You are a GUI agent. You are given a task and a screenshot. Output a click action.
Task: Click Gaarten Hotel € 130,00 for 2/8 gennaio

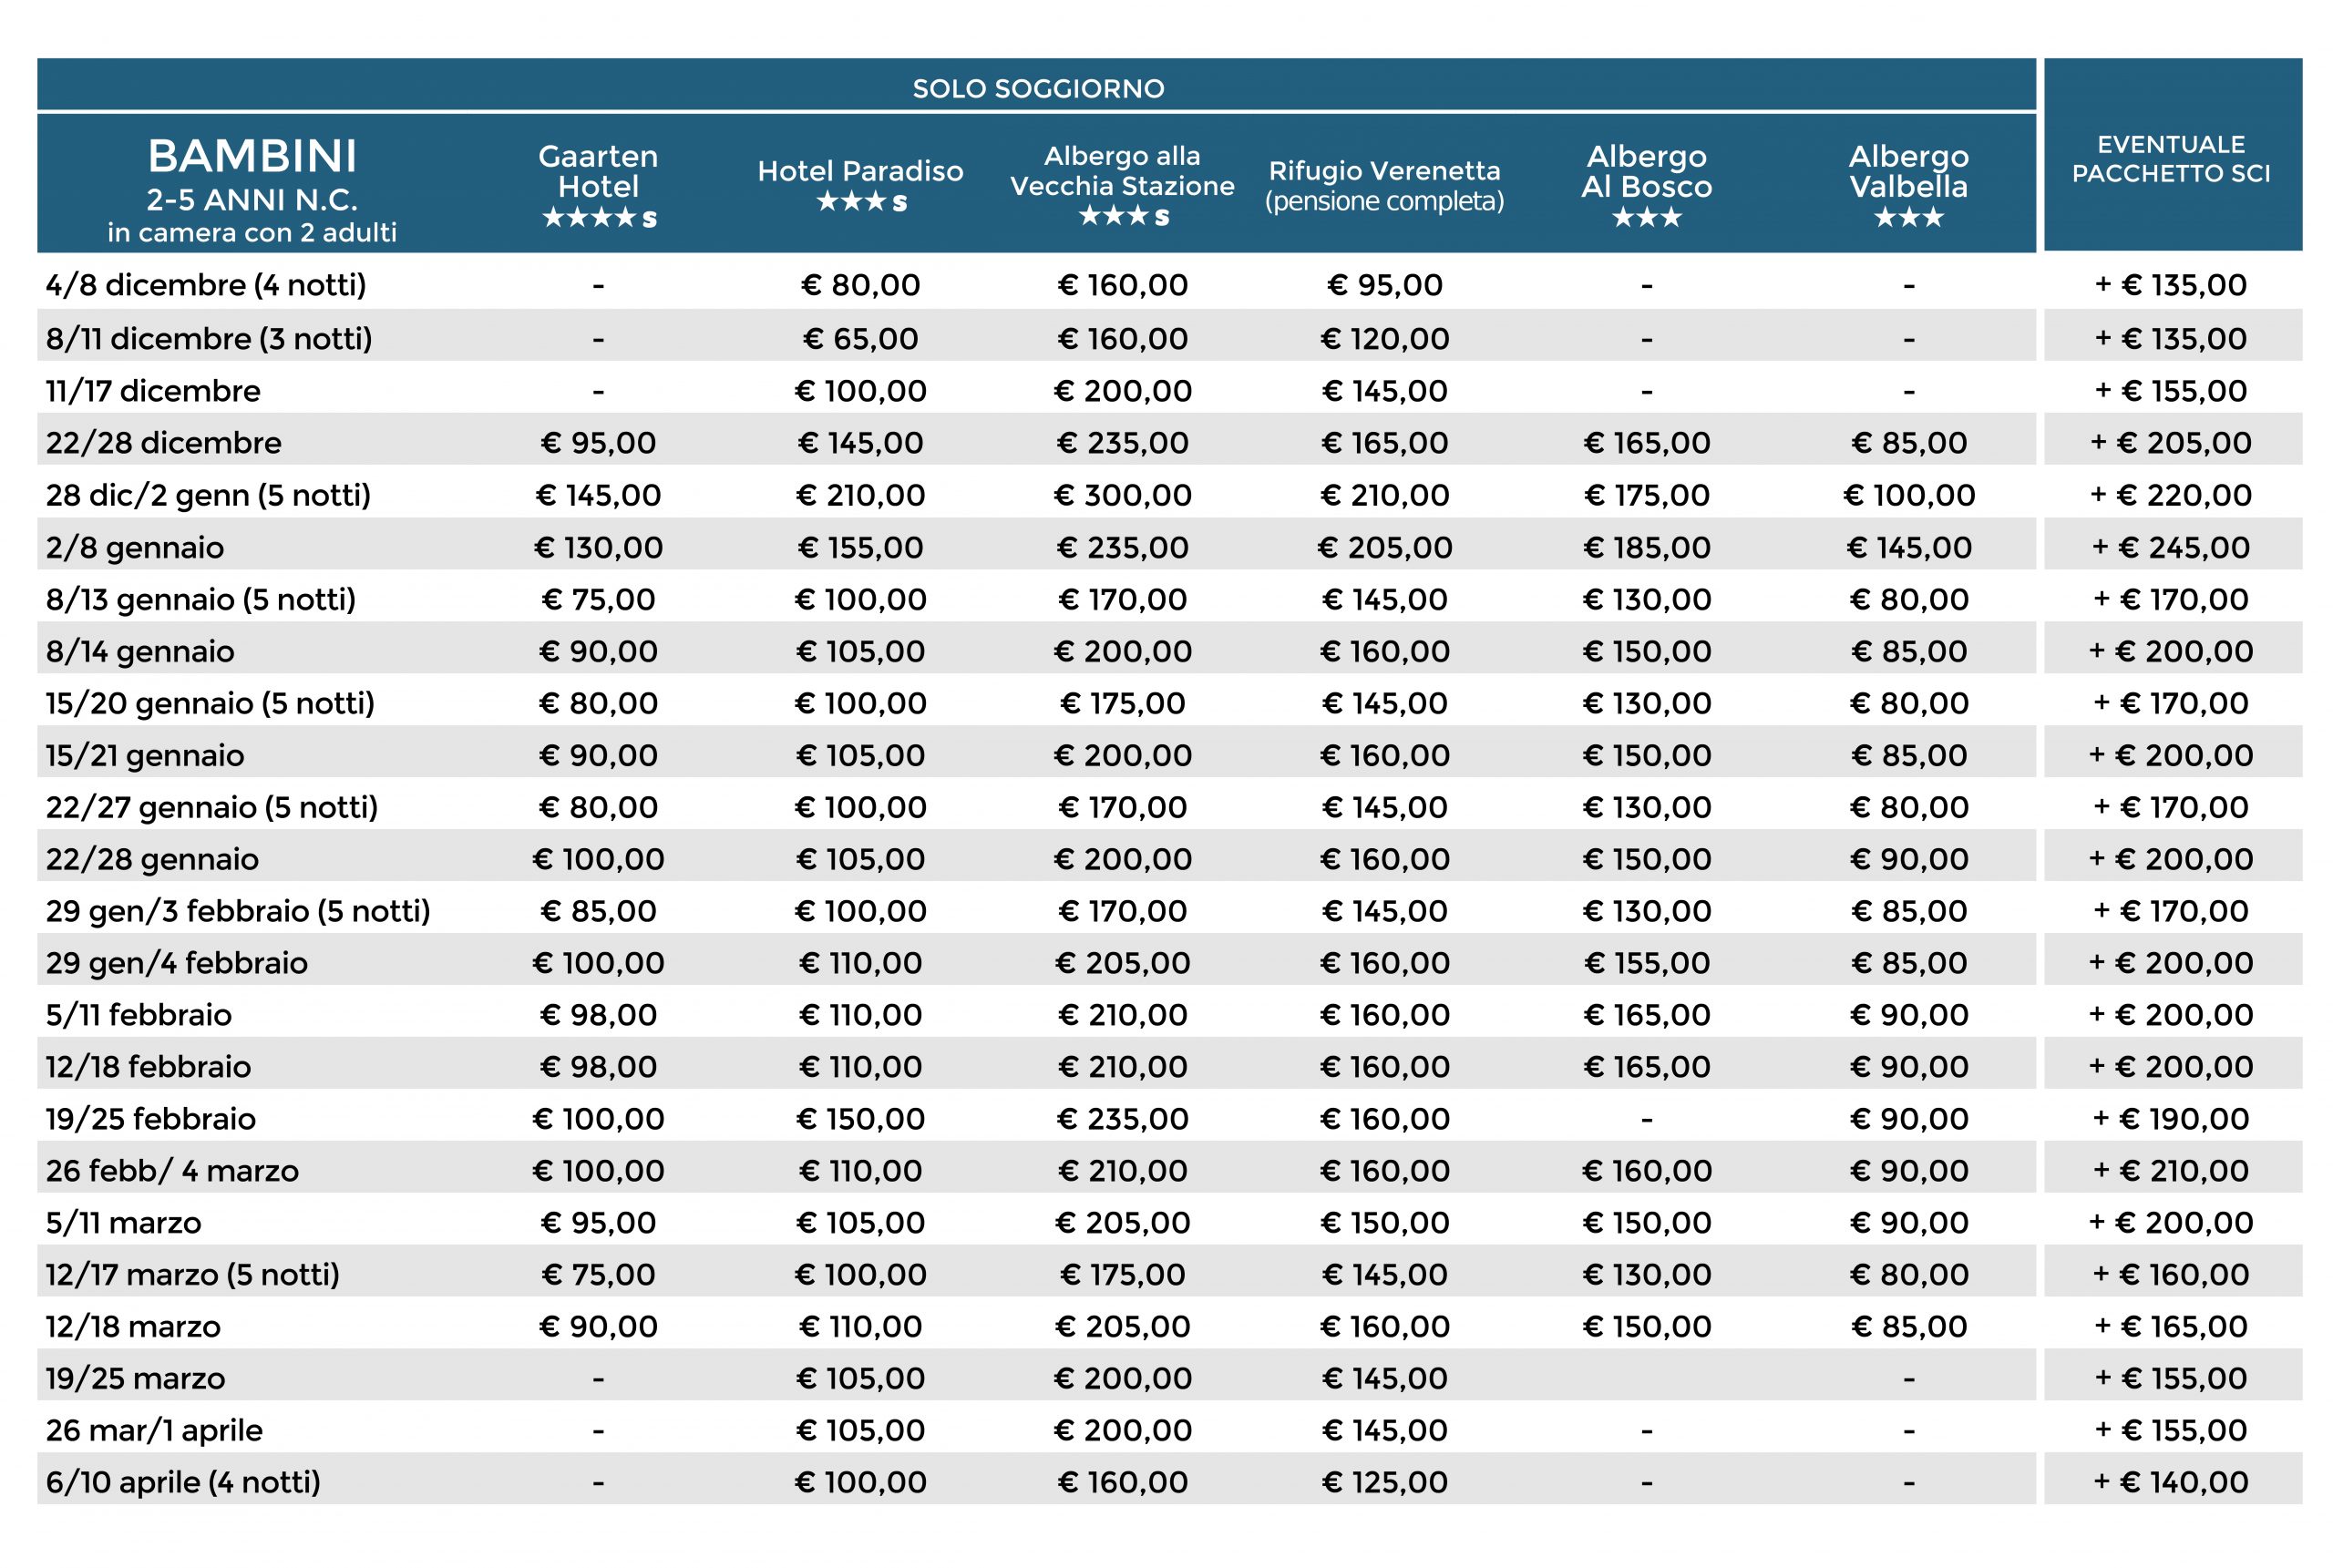point(598,549)
